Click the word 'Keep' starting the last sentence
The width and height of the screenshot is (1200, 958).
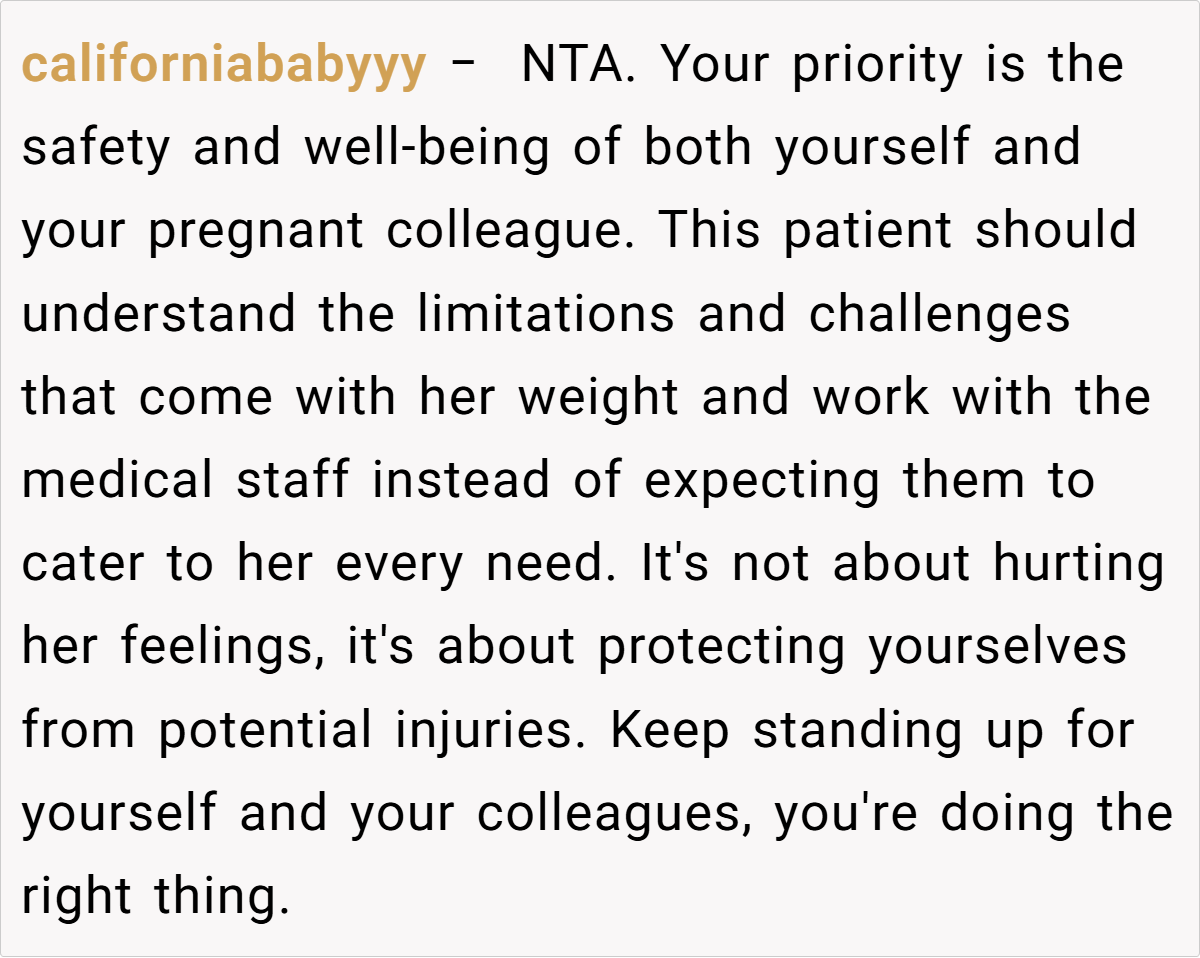point(670,730)
